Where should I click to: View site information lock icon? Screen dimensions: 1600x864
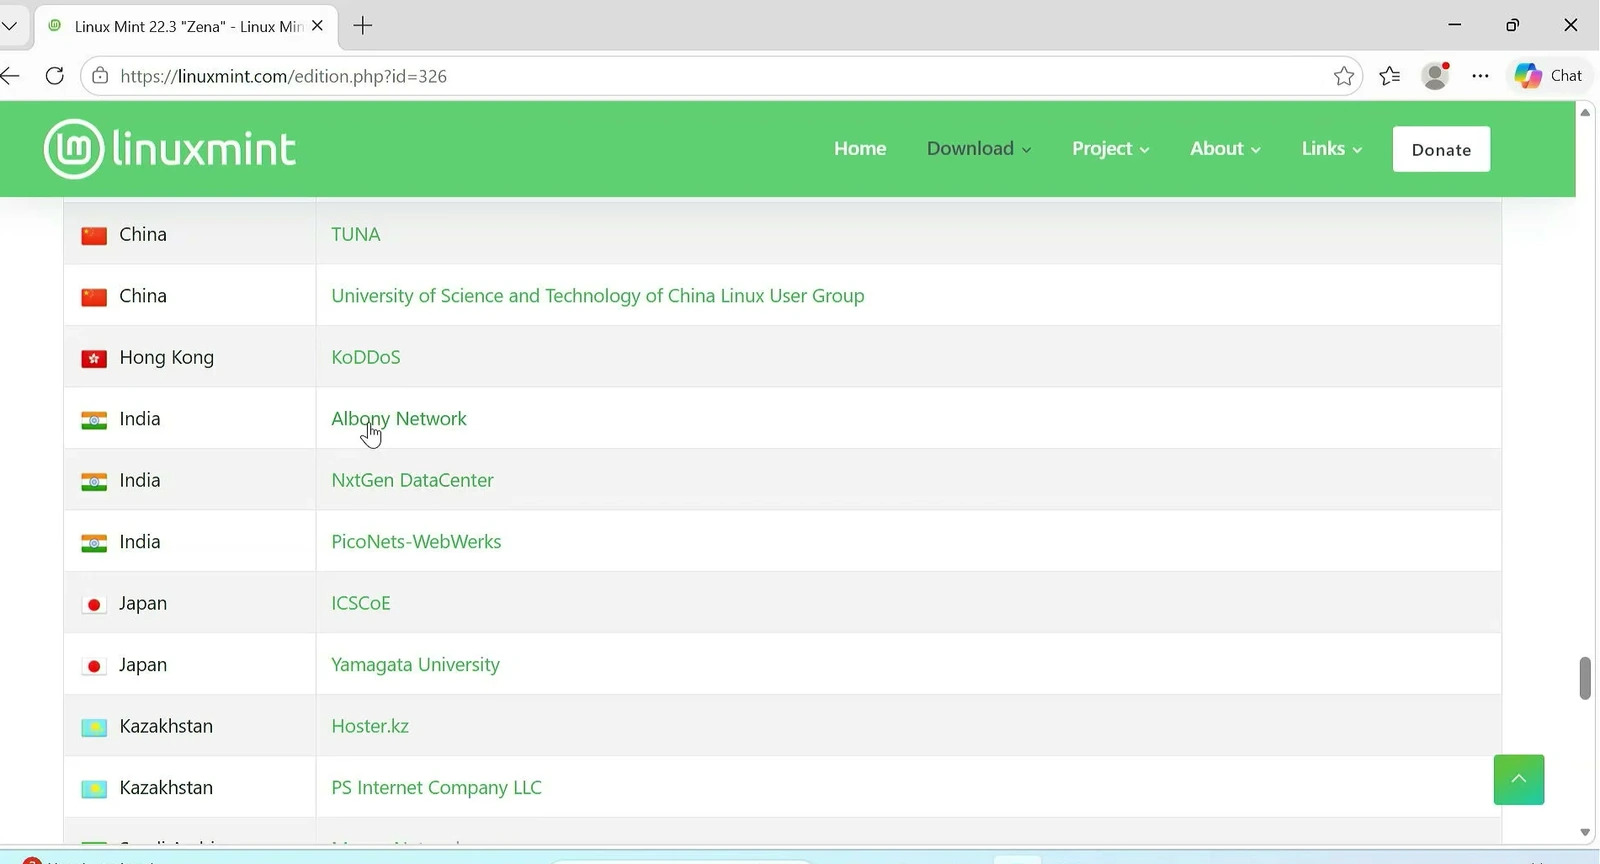(x=100, y=76)
